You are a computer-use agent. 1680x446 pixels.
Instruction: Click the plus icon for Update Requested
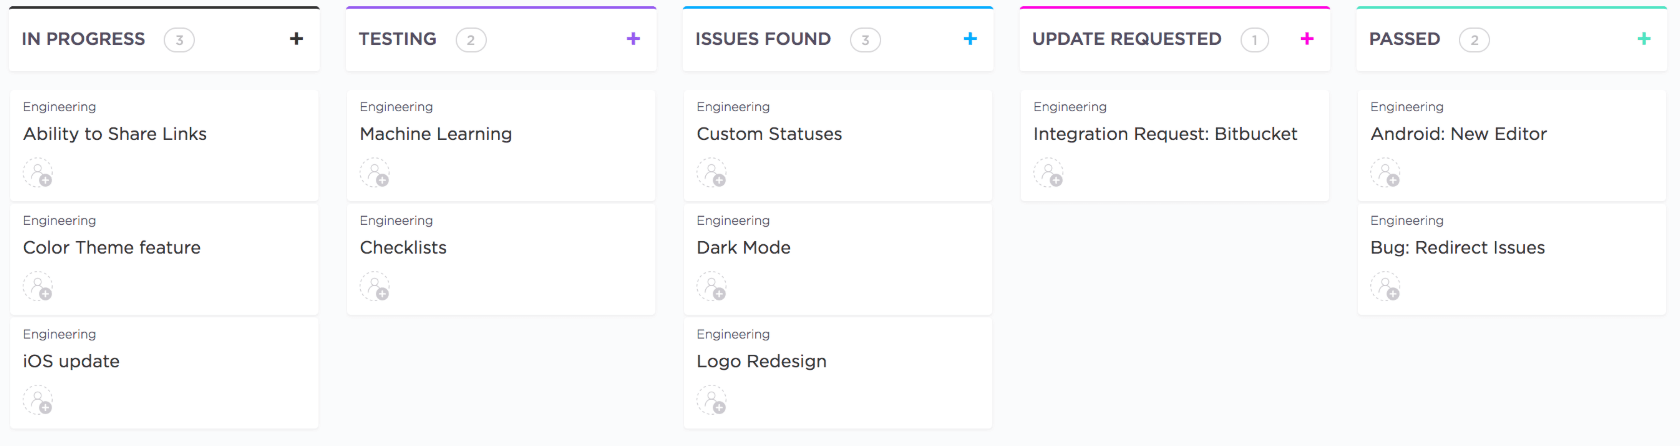(x=1307, y=39)
